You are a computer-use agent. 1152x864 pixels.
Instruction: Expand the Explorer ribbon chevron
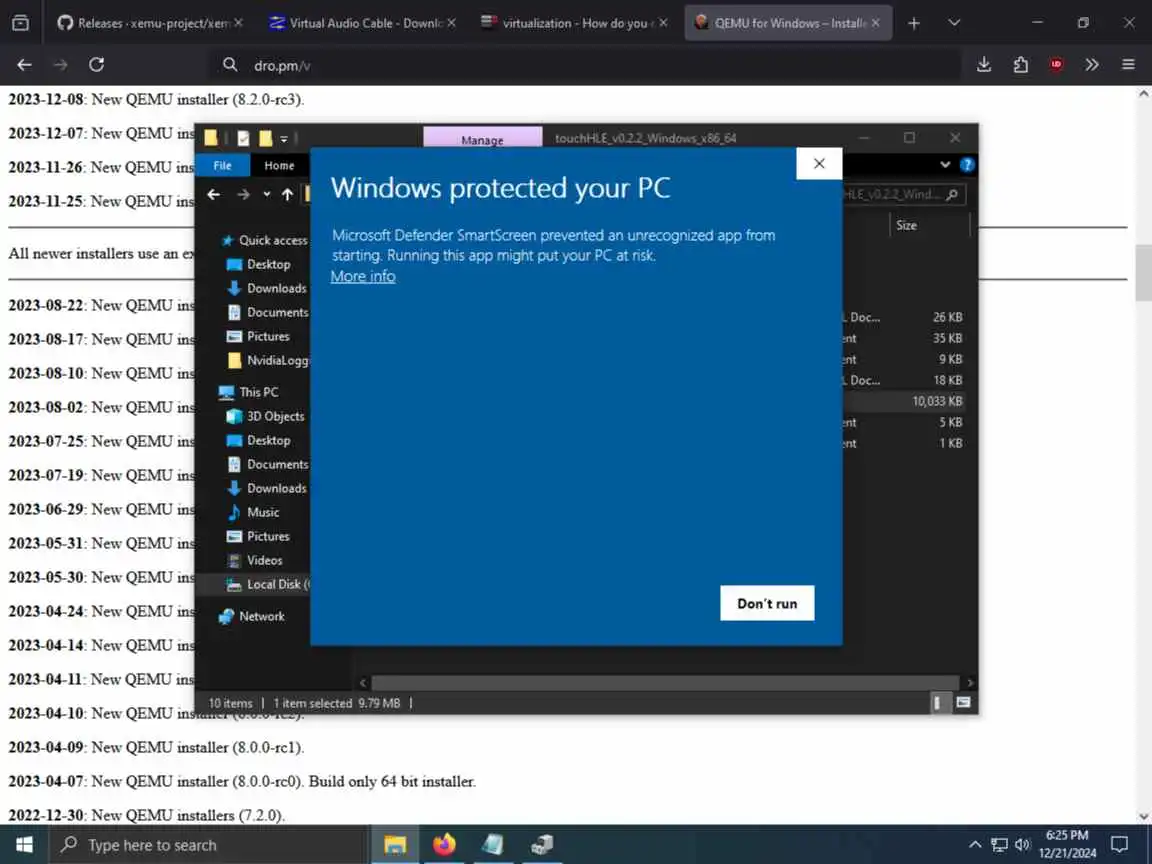[945, 165]
